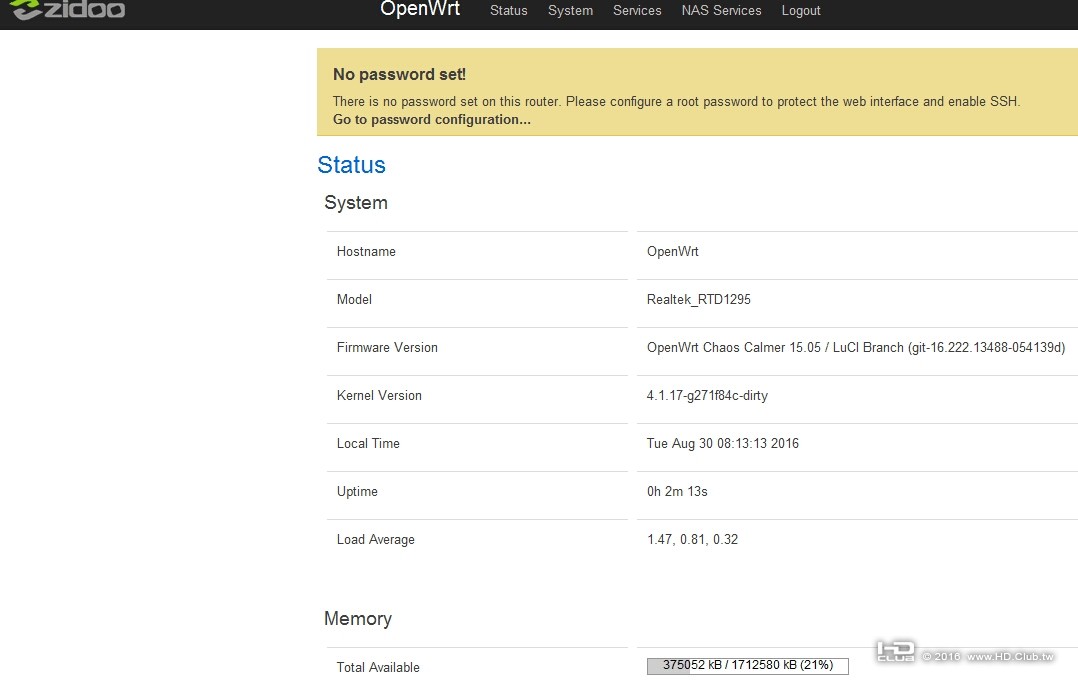Click the No password set! heading
The image size is (1078, 682).
click(399, 75)
